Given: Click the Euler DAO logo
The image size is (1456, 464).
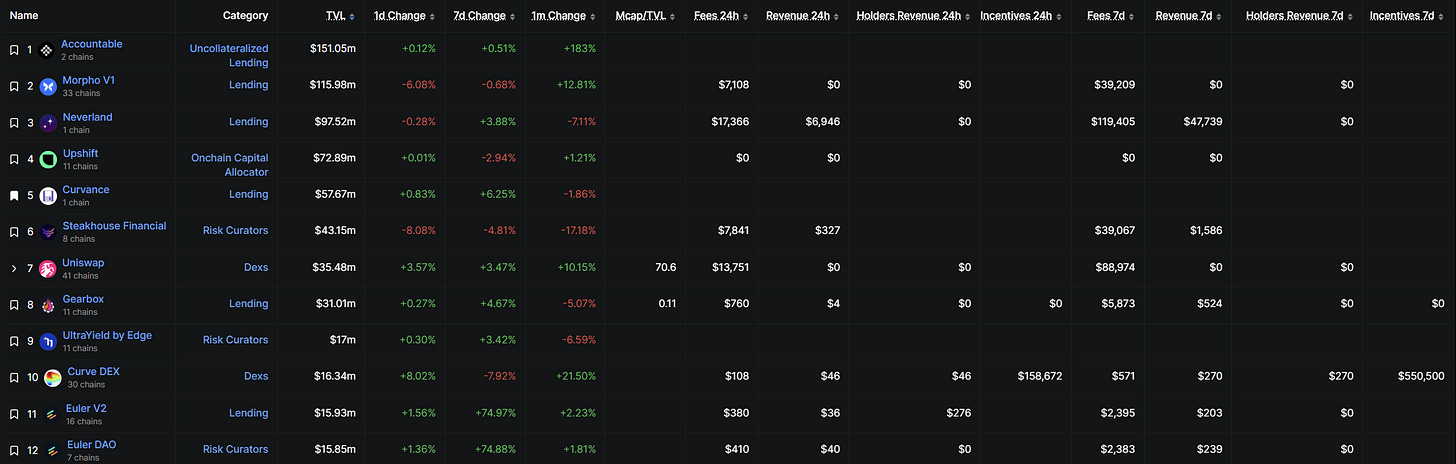Looking at the screenshot, I should coord(52,450).
